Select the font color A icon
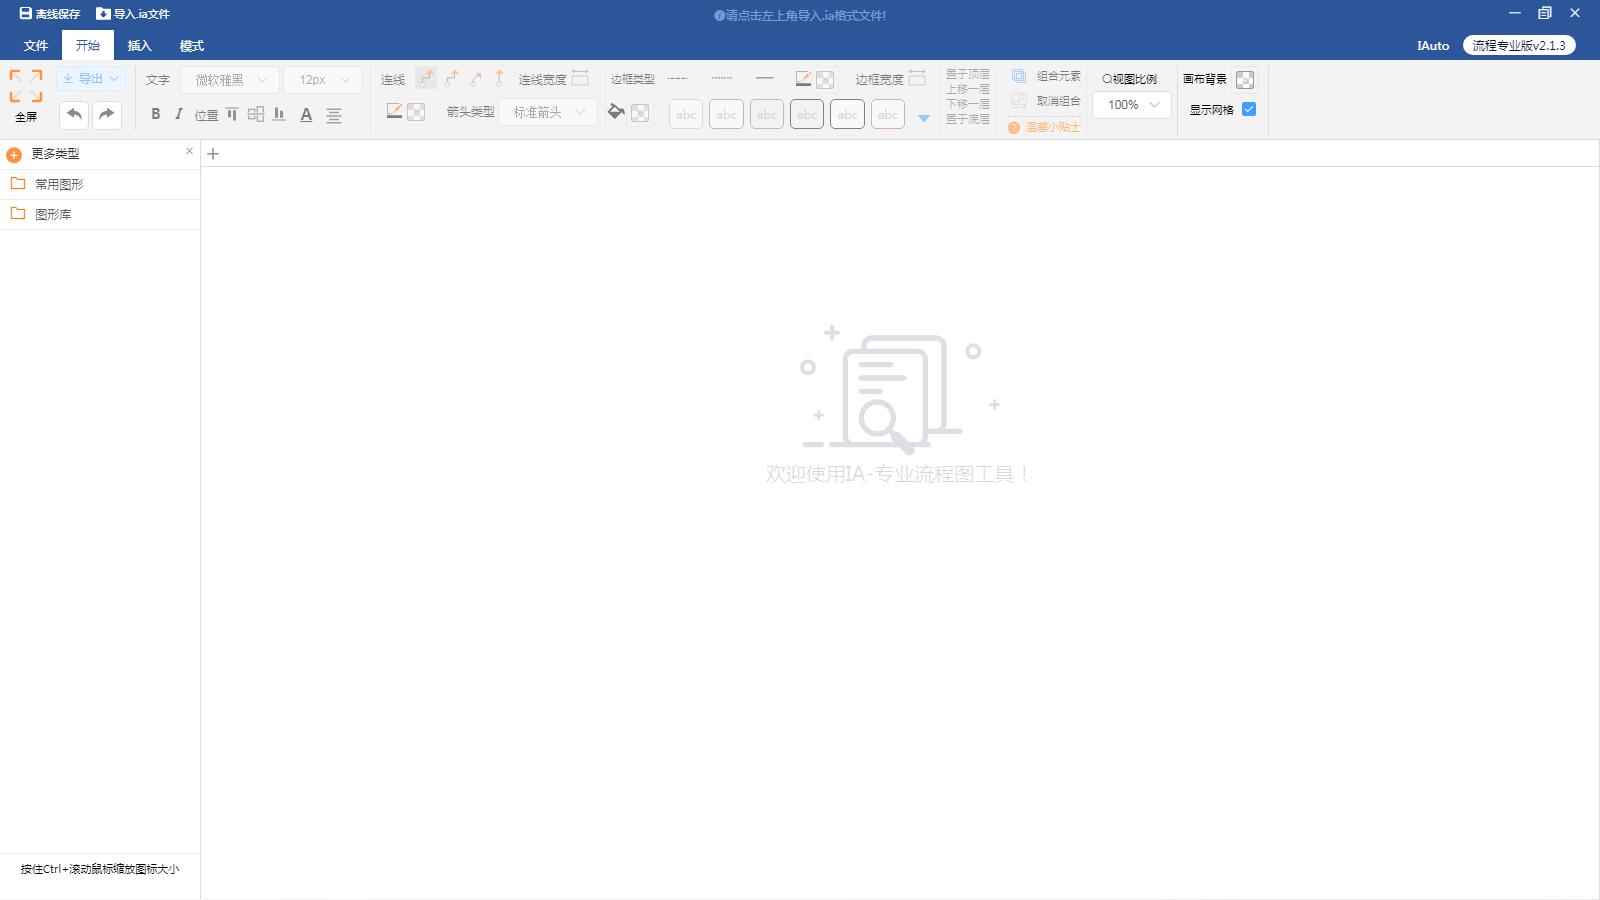This screenshot has width=1600, height=900. click(306, 115)
